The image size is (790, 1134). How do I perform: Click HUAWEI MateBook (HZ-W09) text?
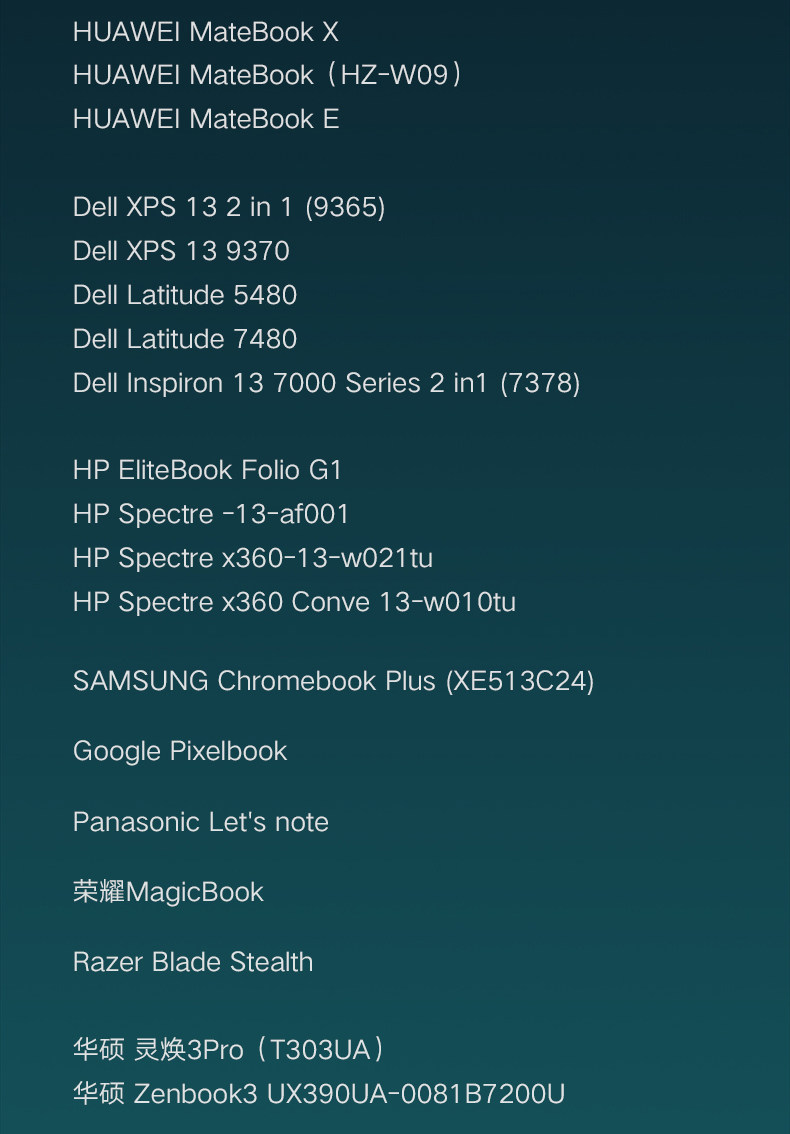[267, 75]
